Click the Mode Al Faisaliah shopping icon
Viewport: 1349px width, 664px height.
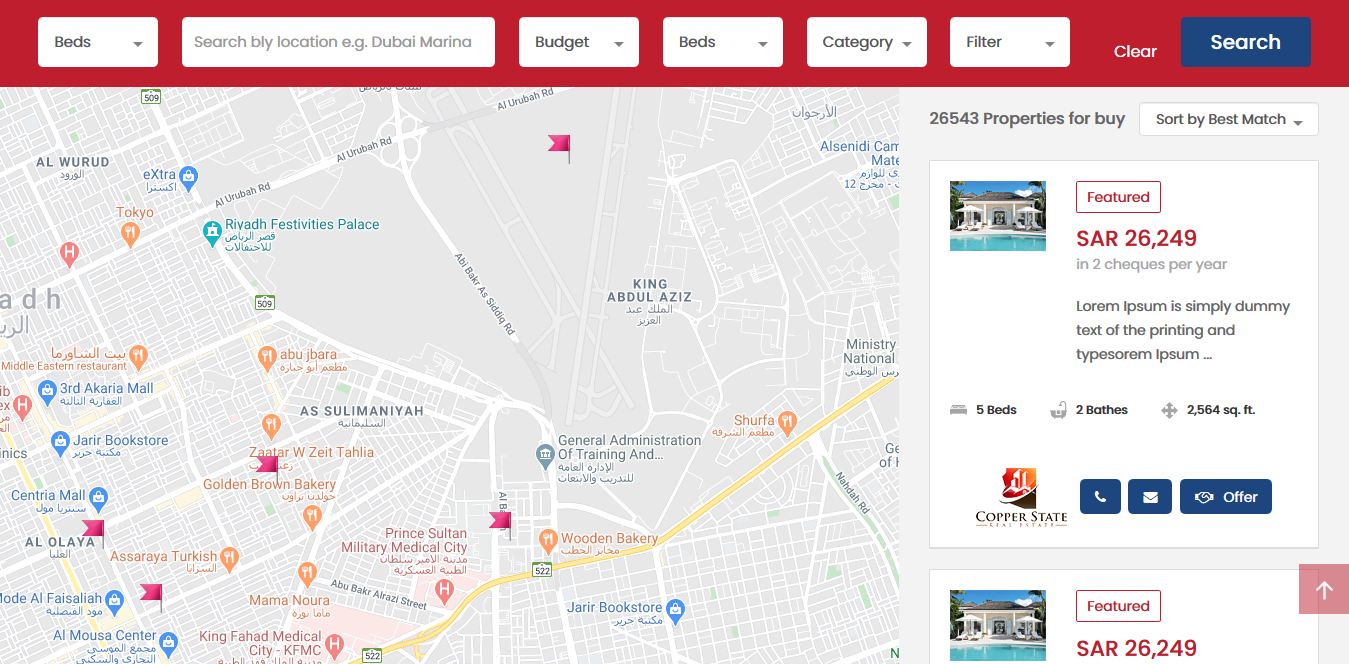[114, 601]
